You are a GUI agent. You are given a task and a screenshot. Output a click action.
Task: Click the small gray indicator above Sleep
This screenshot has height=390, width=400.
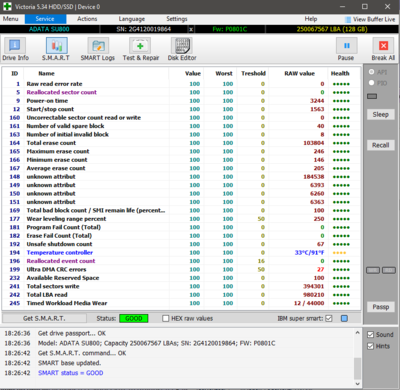pyautogui.click(x=372, y=96)
